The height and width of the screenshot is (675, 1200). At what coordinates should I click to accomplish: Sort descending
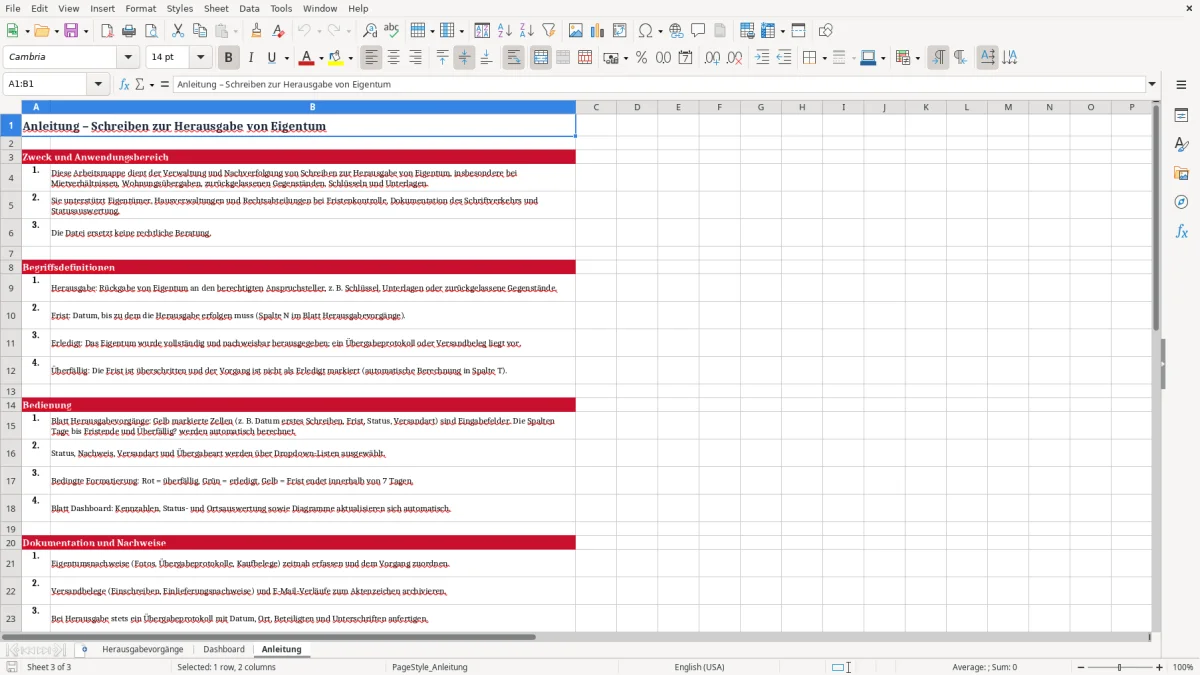pyautogui.click(x=527, y=31)
